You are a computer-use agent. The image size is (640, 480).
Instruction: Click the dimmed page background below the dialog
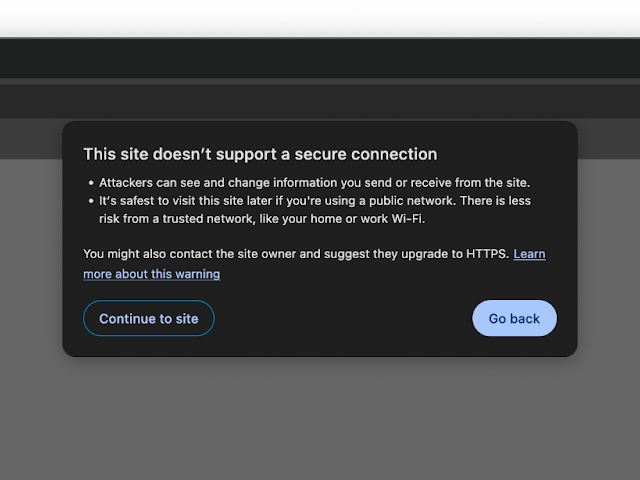(320, 420)
